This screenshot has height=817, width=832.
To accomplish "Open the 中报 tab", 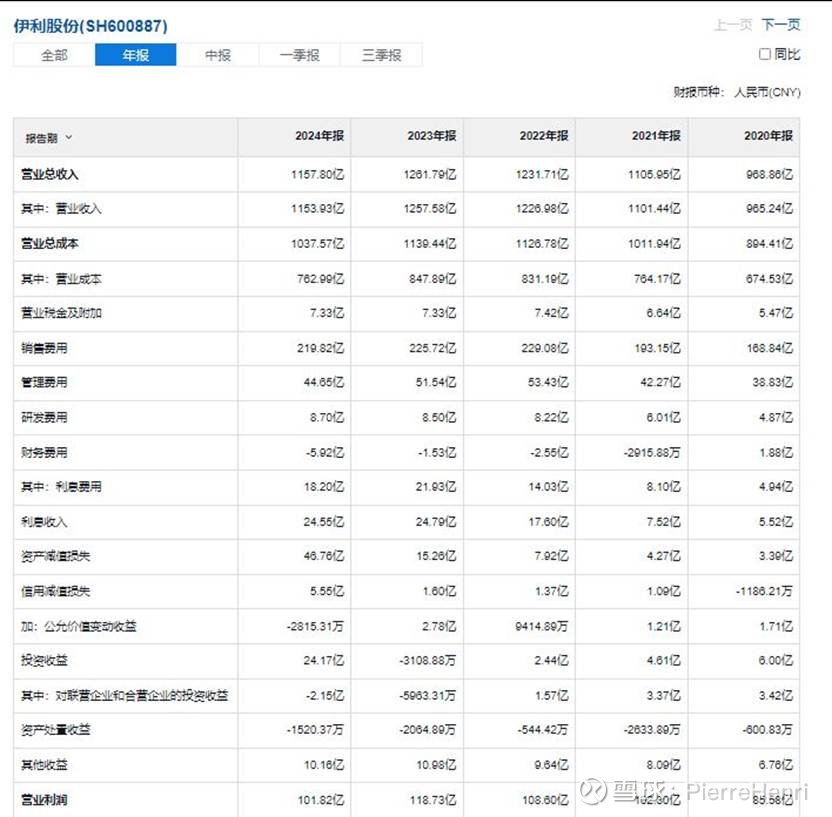I will point(218,55).
